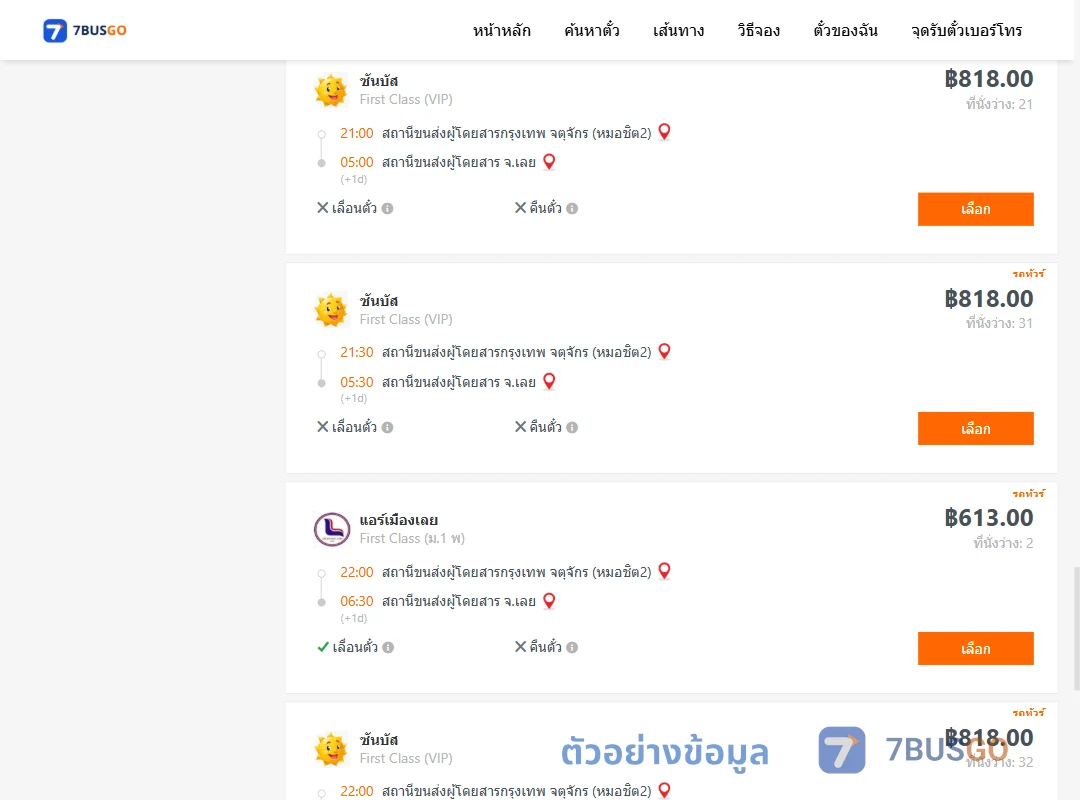Click the 7BUSGO logo in header
Viewport: 1080px width, 800px height.
(85, 30)
